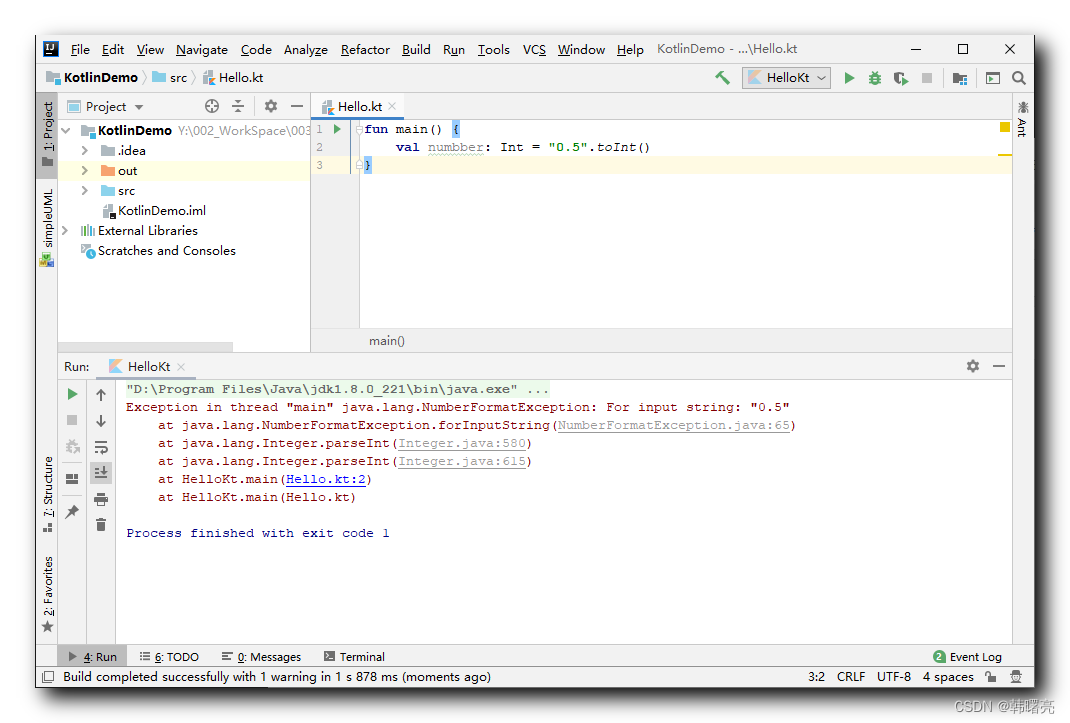
Task: Open the VCS menu
Action: [x=534, y=49]
